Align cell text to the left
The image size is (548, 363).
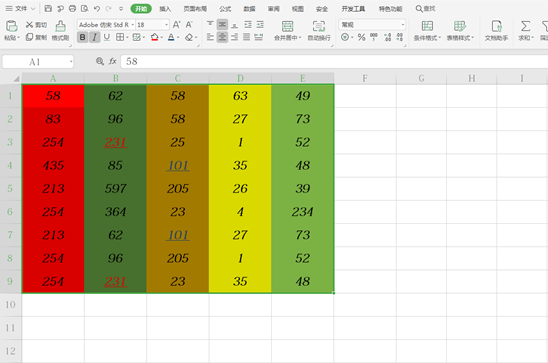tap(210, 37)
